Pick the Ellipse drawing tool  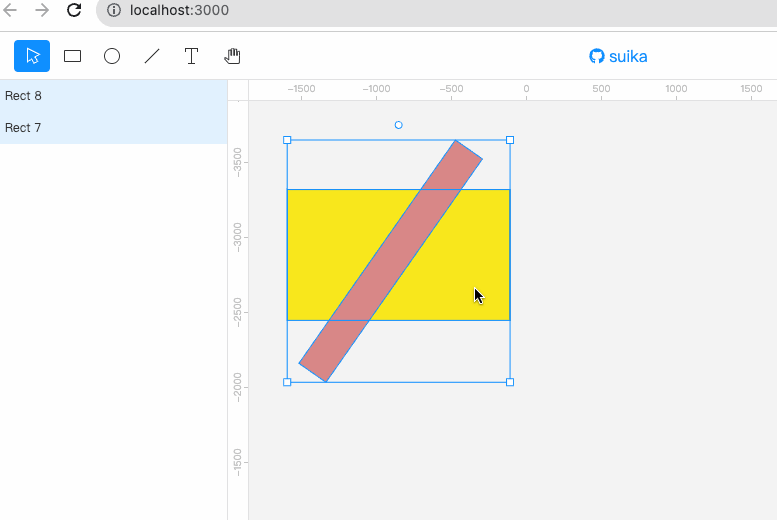(112, 56)
